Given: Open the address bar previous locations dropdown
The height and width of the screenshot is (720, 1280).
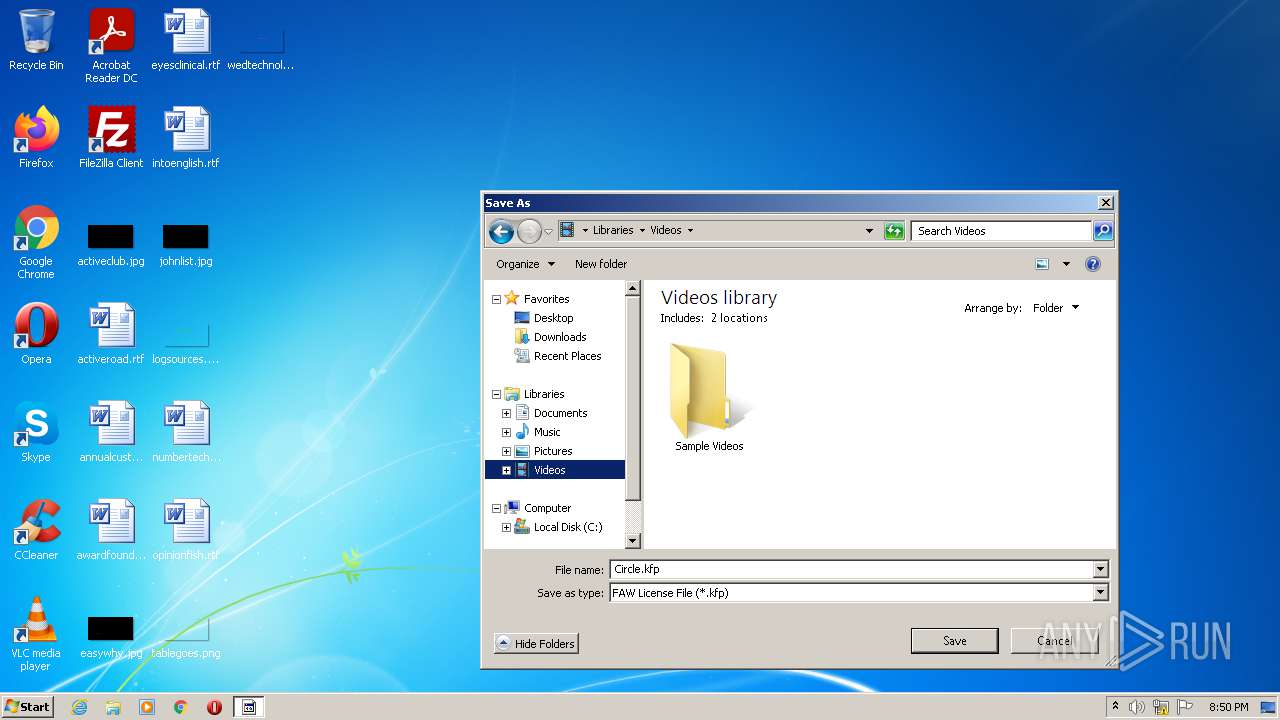Looking at the screenshot, I should click(869, 231).
